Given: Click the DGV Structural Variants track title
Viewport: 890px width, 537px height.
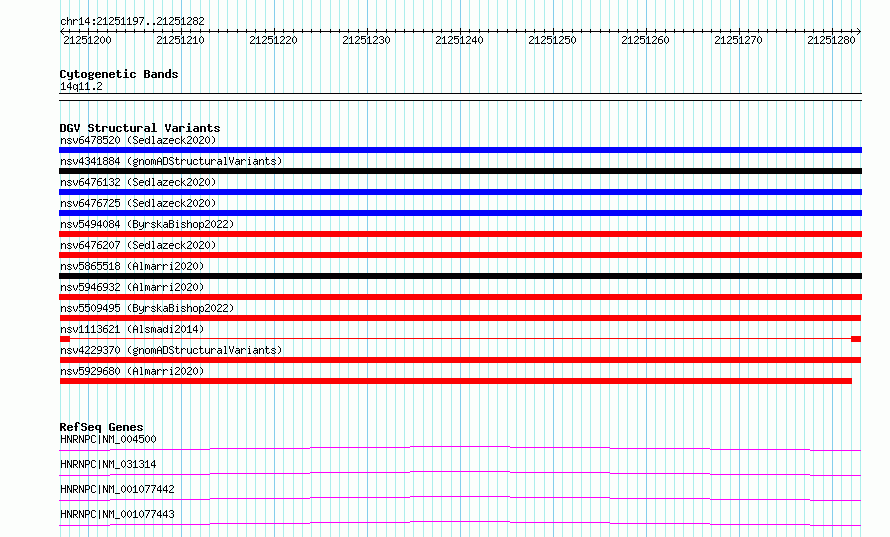Looking at the screenshot, I should (x=140, y=128).
